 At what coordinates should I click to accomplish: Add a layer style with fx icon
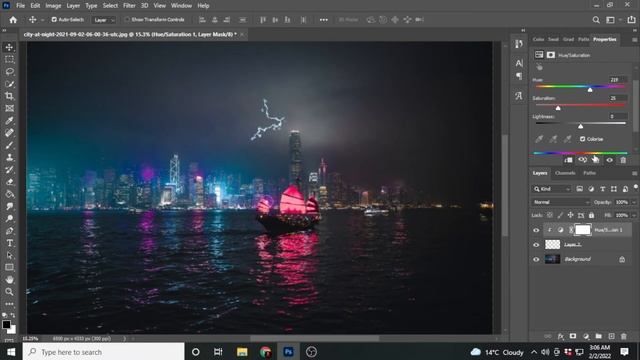click(x=561, y=336)
